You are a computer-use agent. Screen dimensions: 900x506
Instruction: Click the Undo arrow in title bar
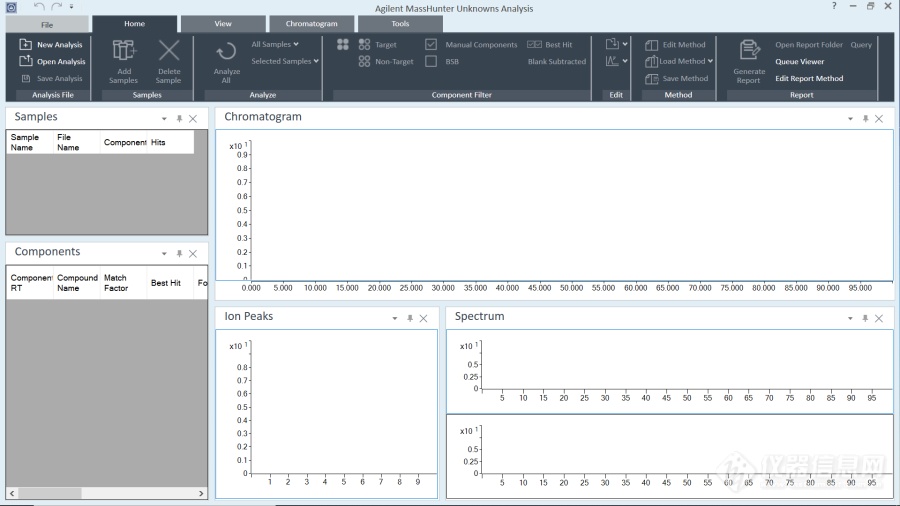38,6
